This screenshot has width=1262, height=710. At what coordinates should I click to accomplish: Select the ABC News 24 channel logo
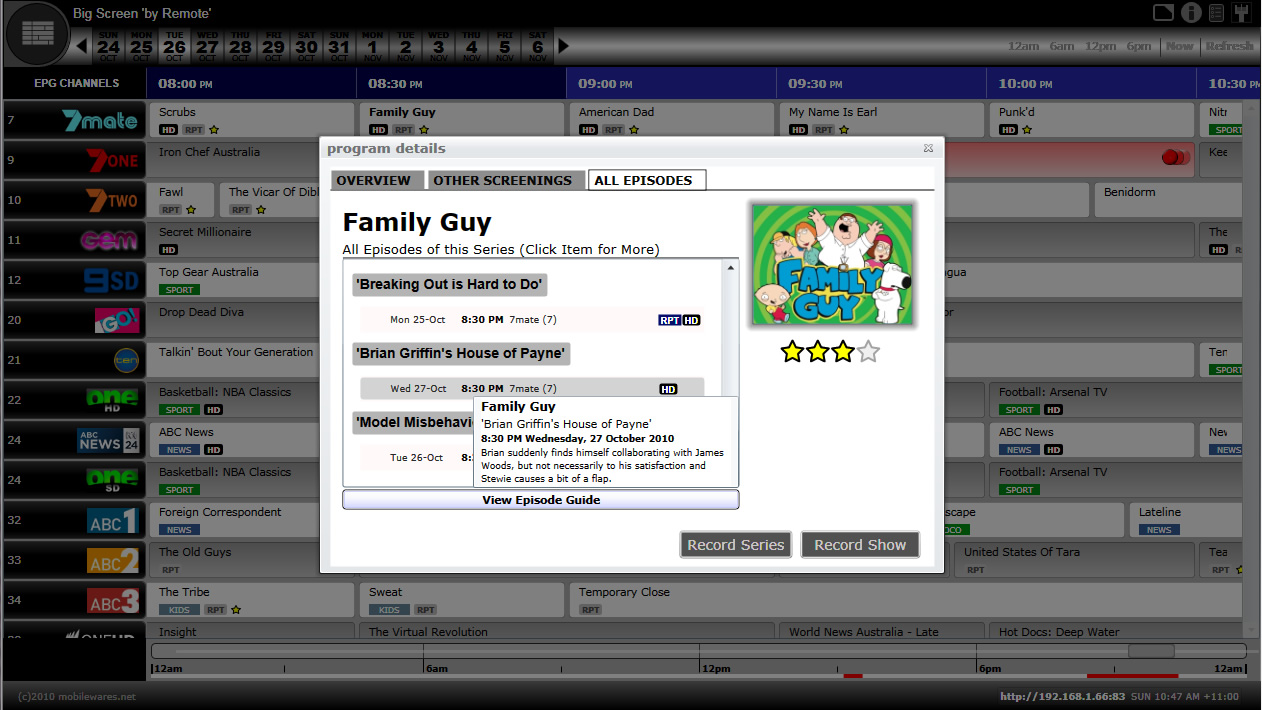point(108,440)
